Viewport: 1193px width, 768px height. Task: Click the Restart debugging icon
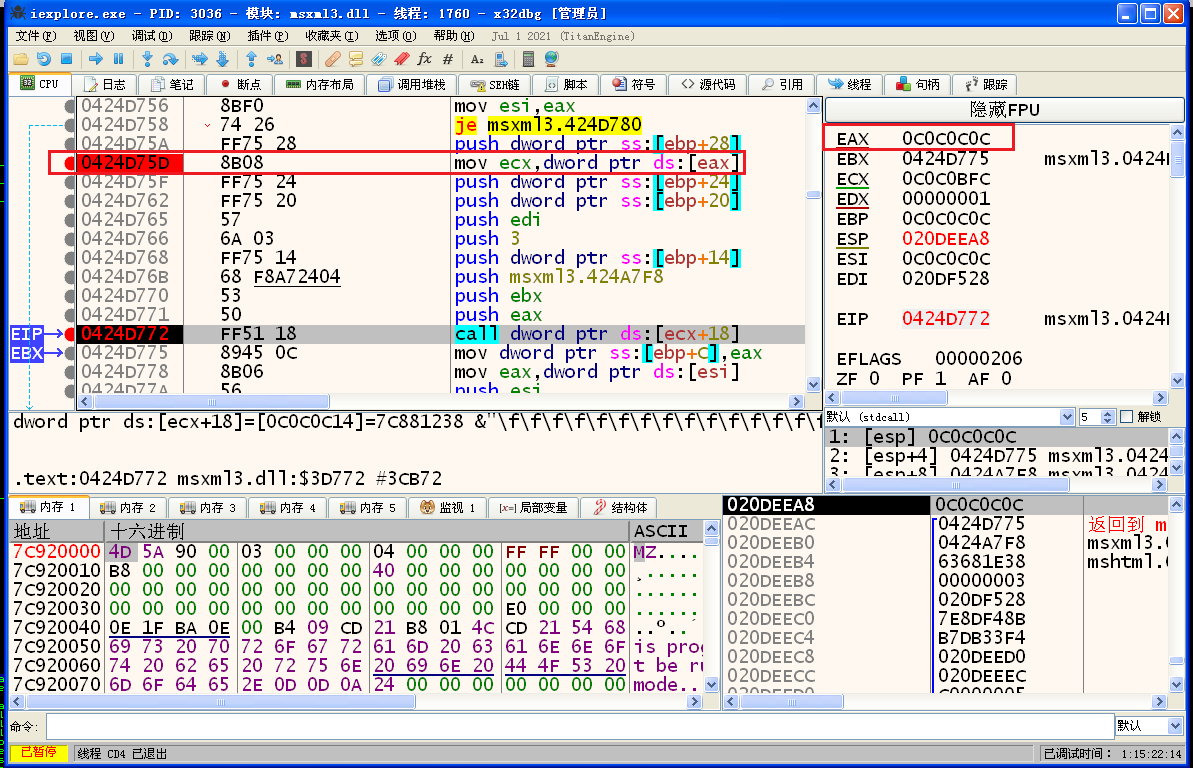click(x=44, y=59)
